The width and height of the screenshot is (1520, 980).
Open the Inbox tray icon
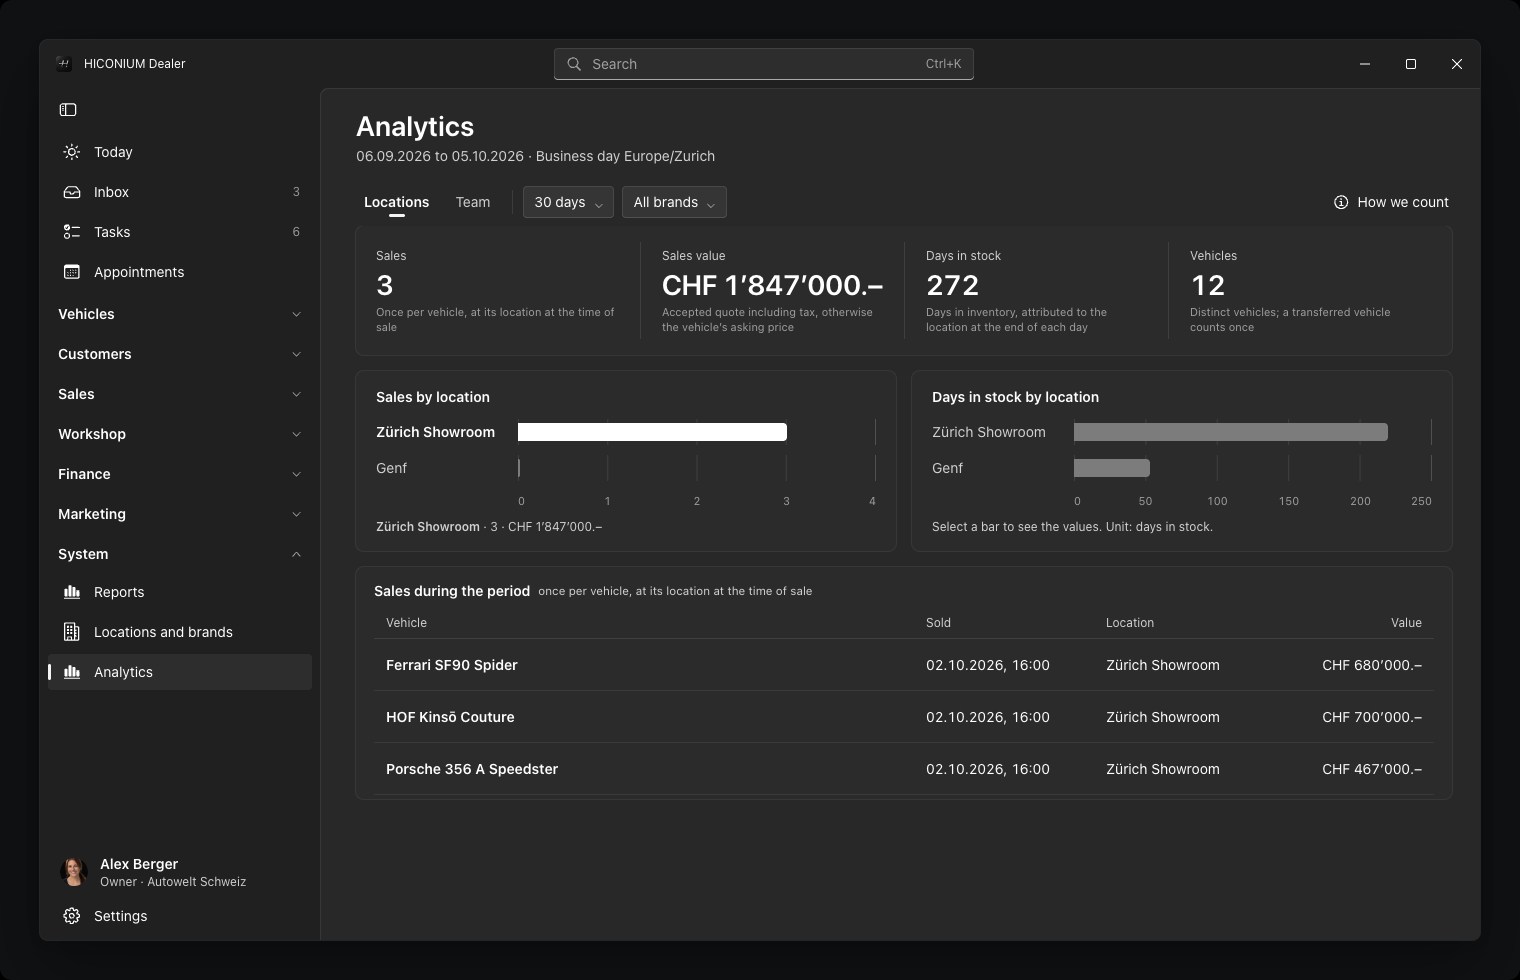coord(72,192)
